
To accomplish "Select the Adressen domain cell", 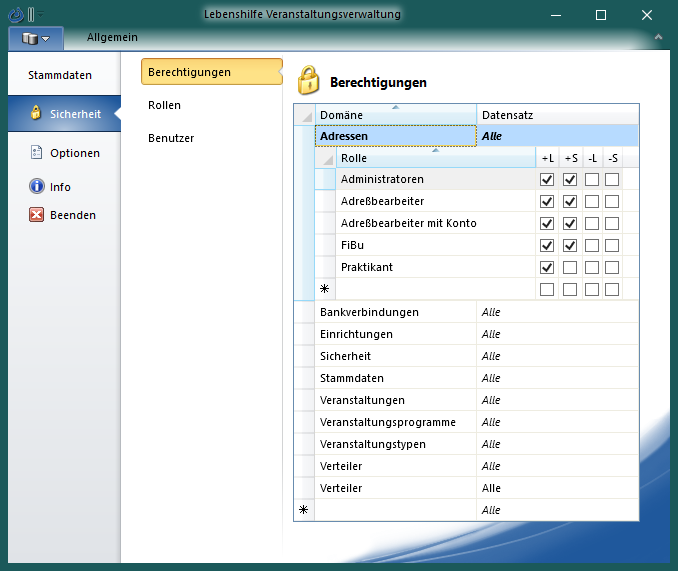I will tap(396, 136).
